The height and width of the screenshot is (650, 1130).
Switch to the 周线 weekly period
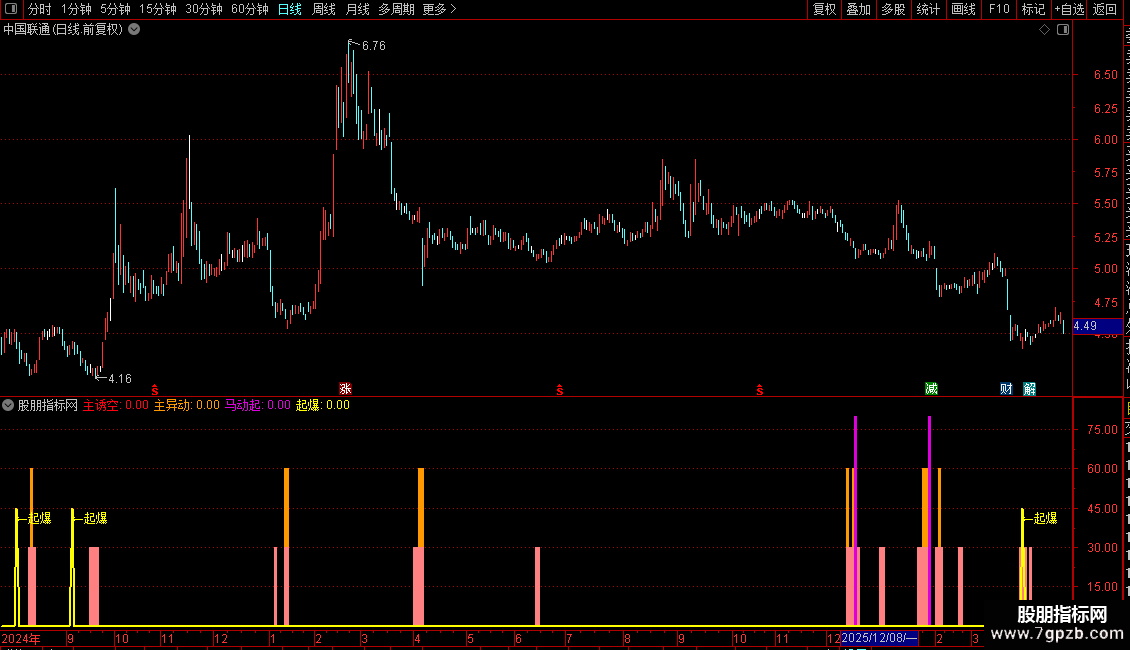(324, 9)
